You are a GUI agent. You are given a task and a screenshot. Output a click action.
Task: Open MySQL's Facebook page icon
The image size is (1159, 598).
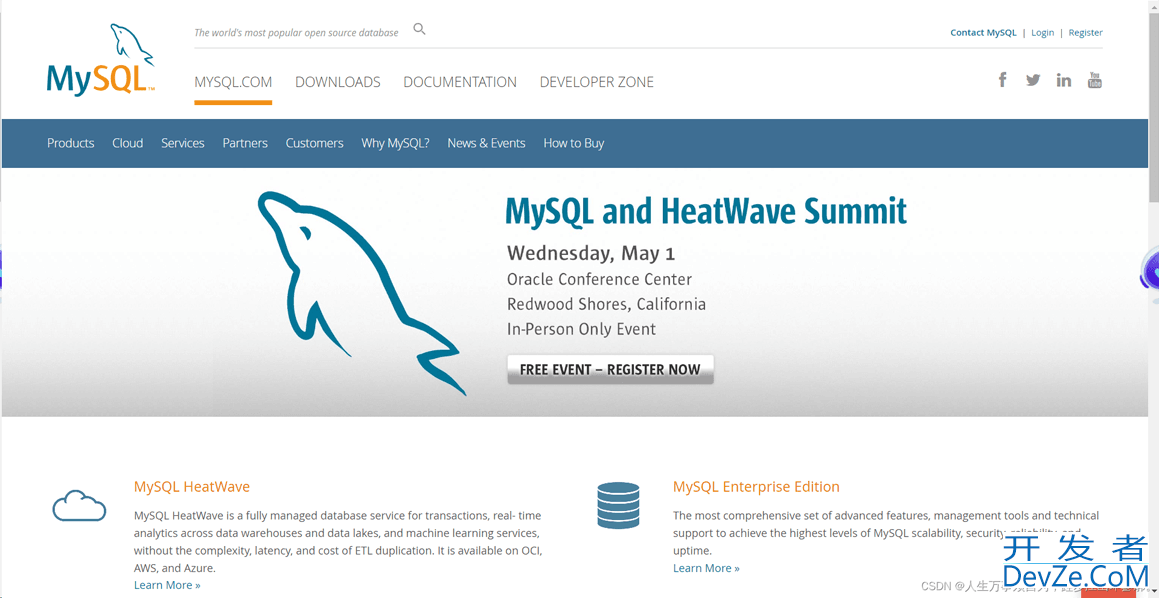[1002, 80]
